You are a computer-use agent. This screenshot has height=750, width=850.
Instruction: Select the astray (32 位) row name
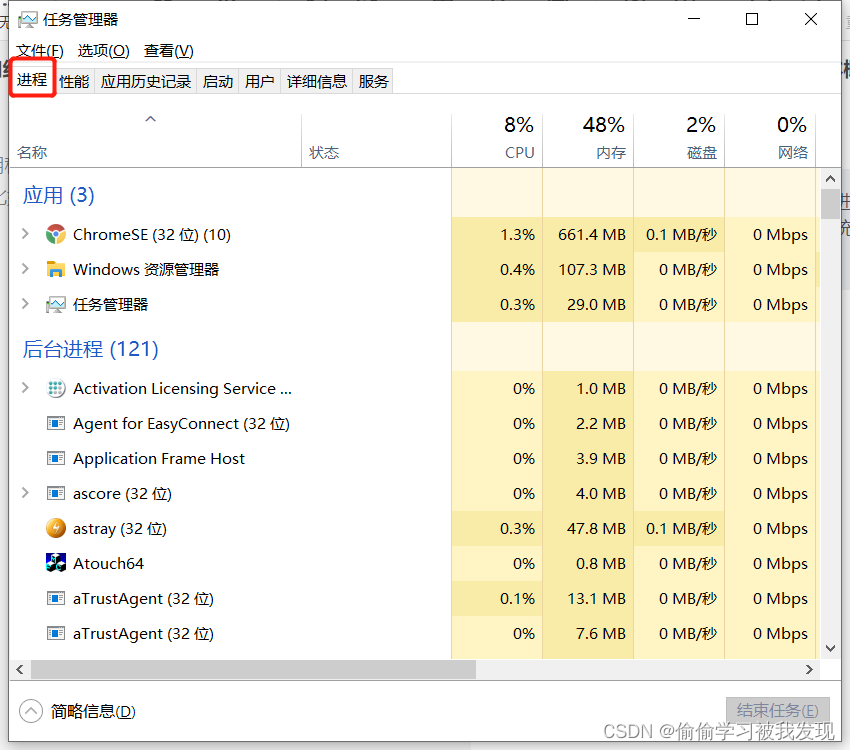[120, 528]
